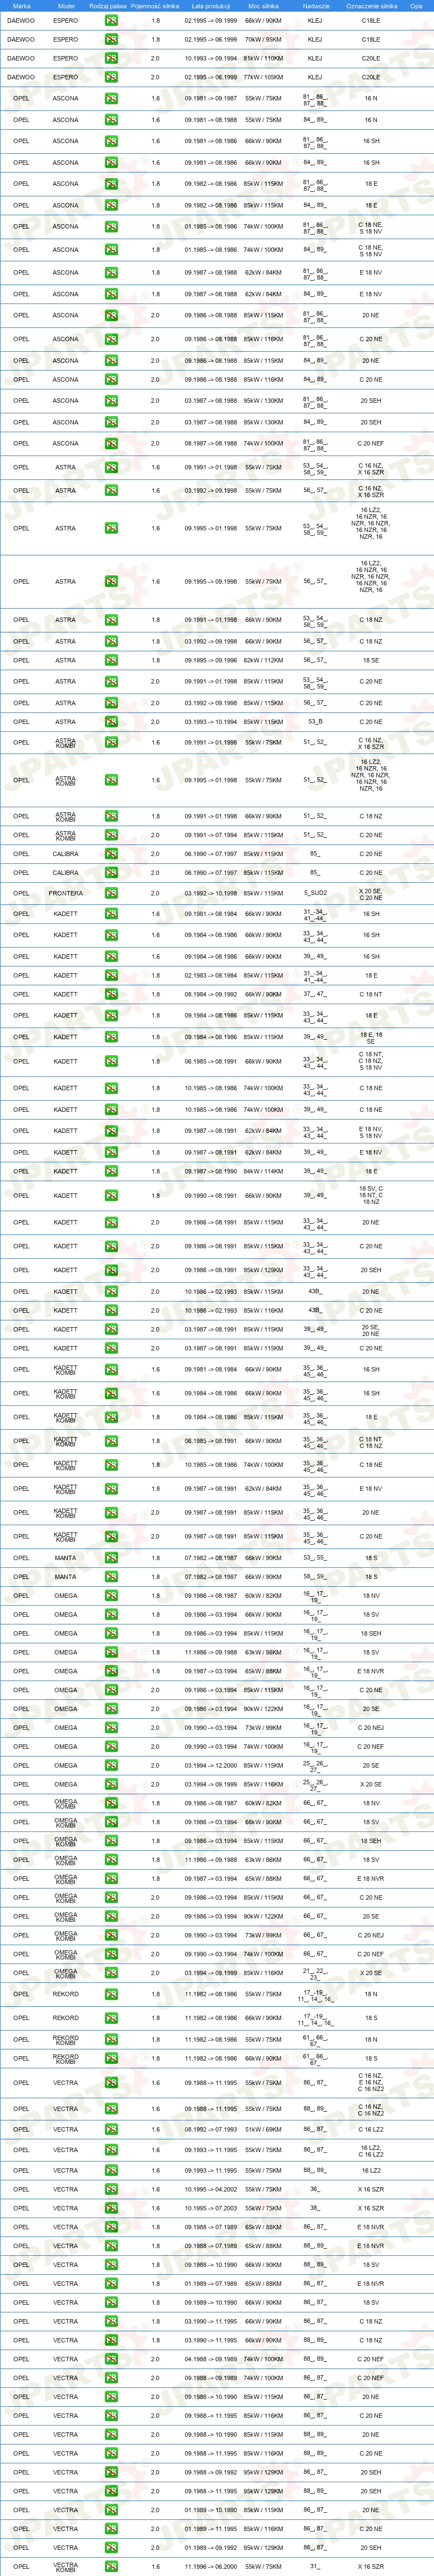Click fuel icon in Rekord 18 S row

[x=111, y=2017]
